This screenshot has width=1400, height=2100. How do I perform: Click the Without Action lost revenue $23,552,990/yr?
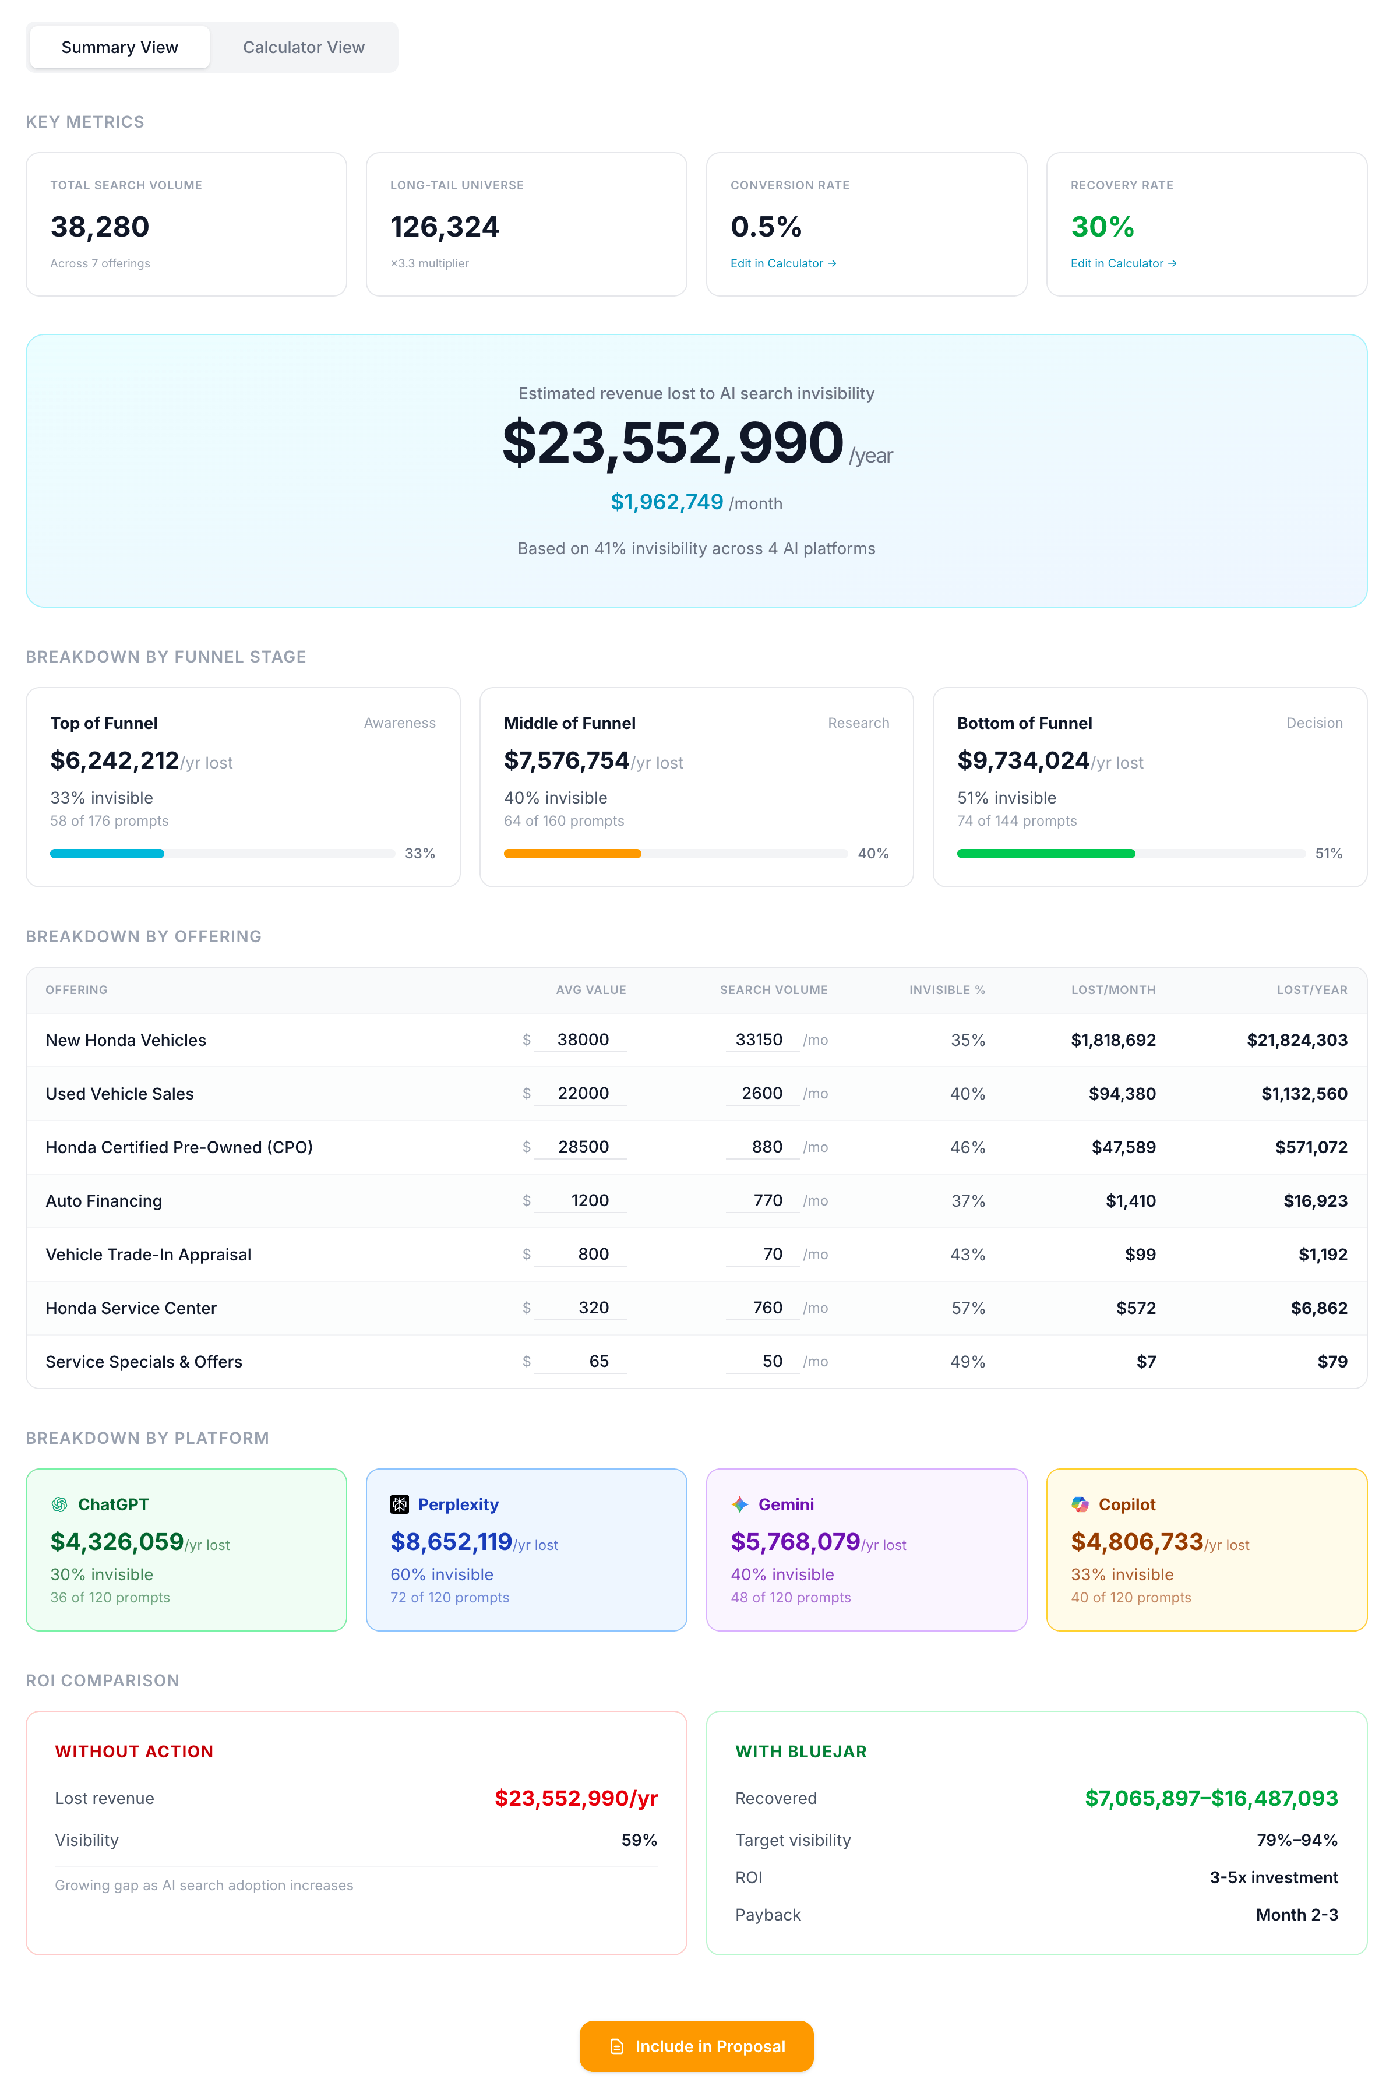(x=576, y=1798)
